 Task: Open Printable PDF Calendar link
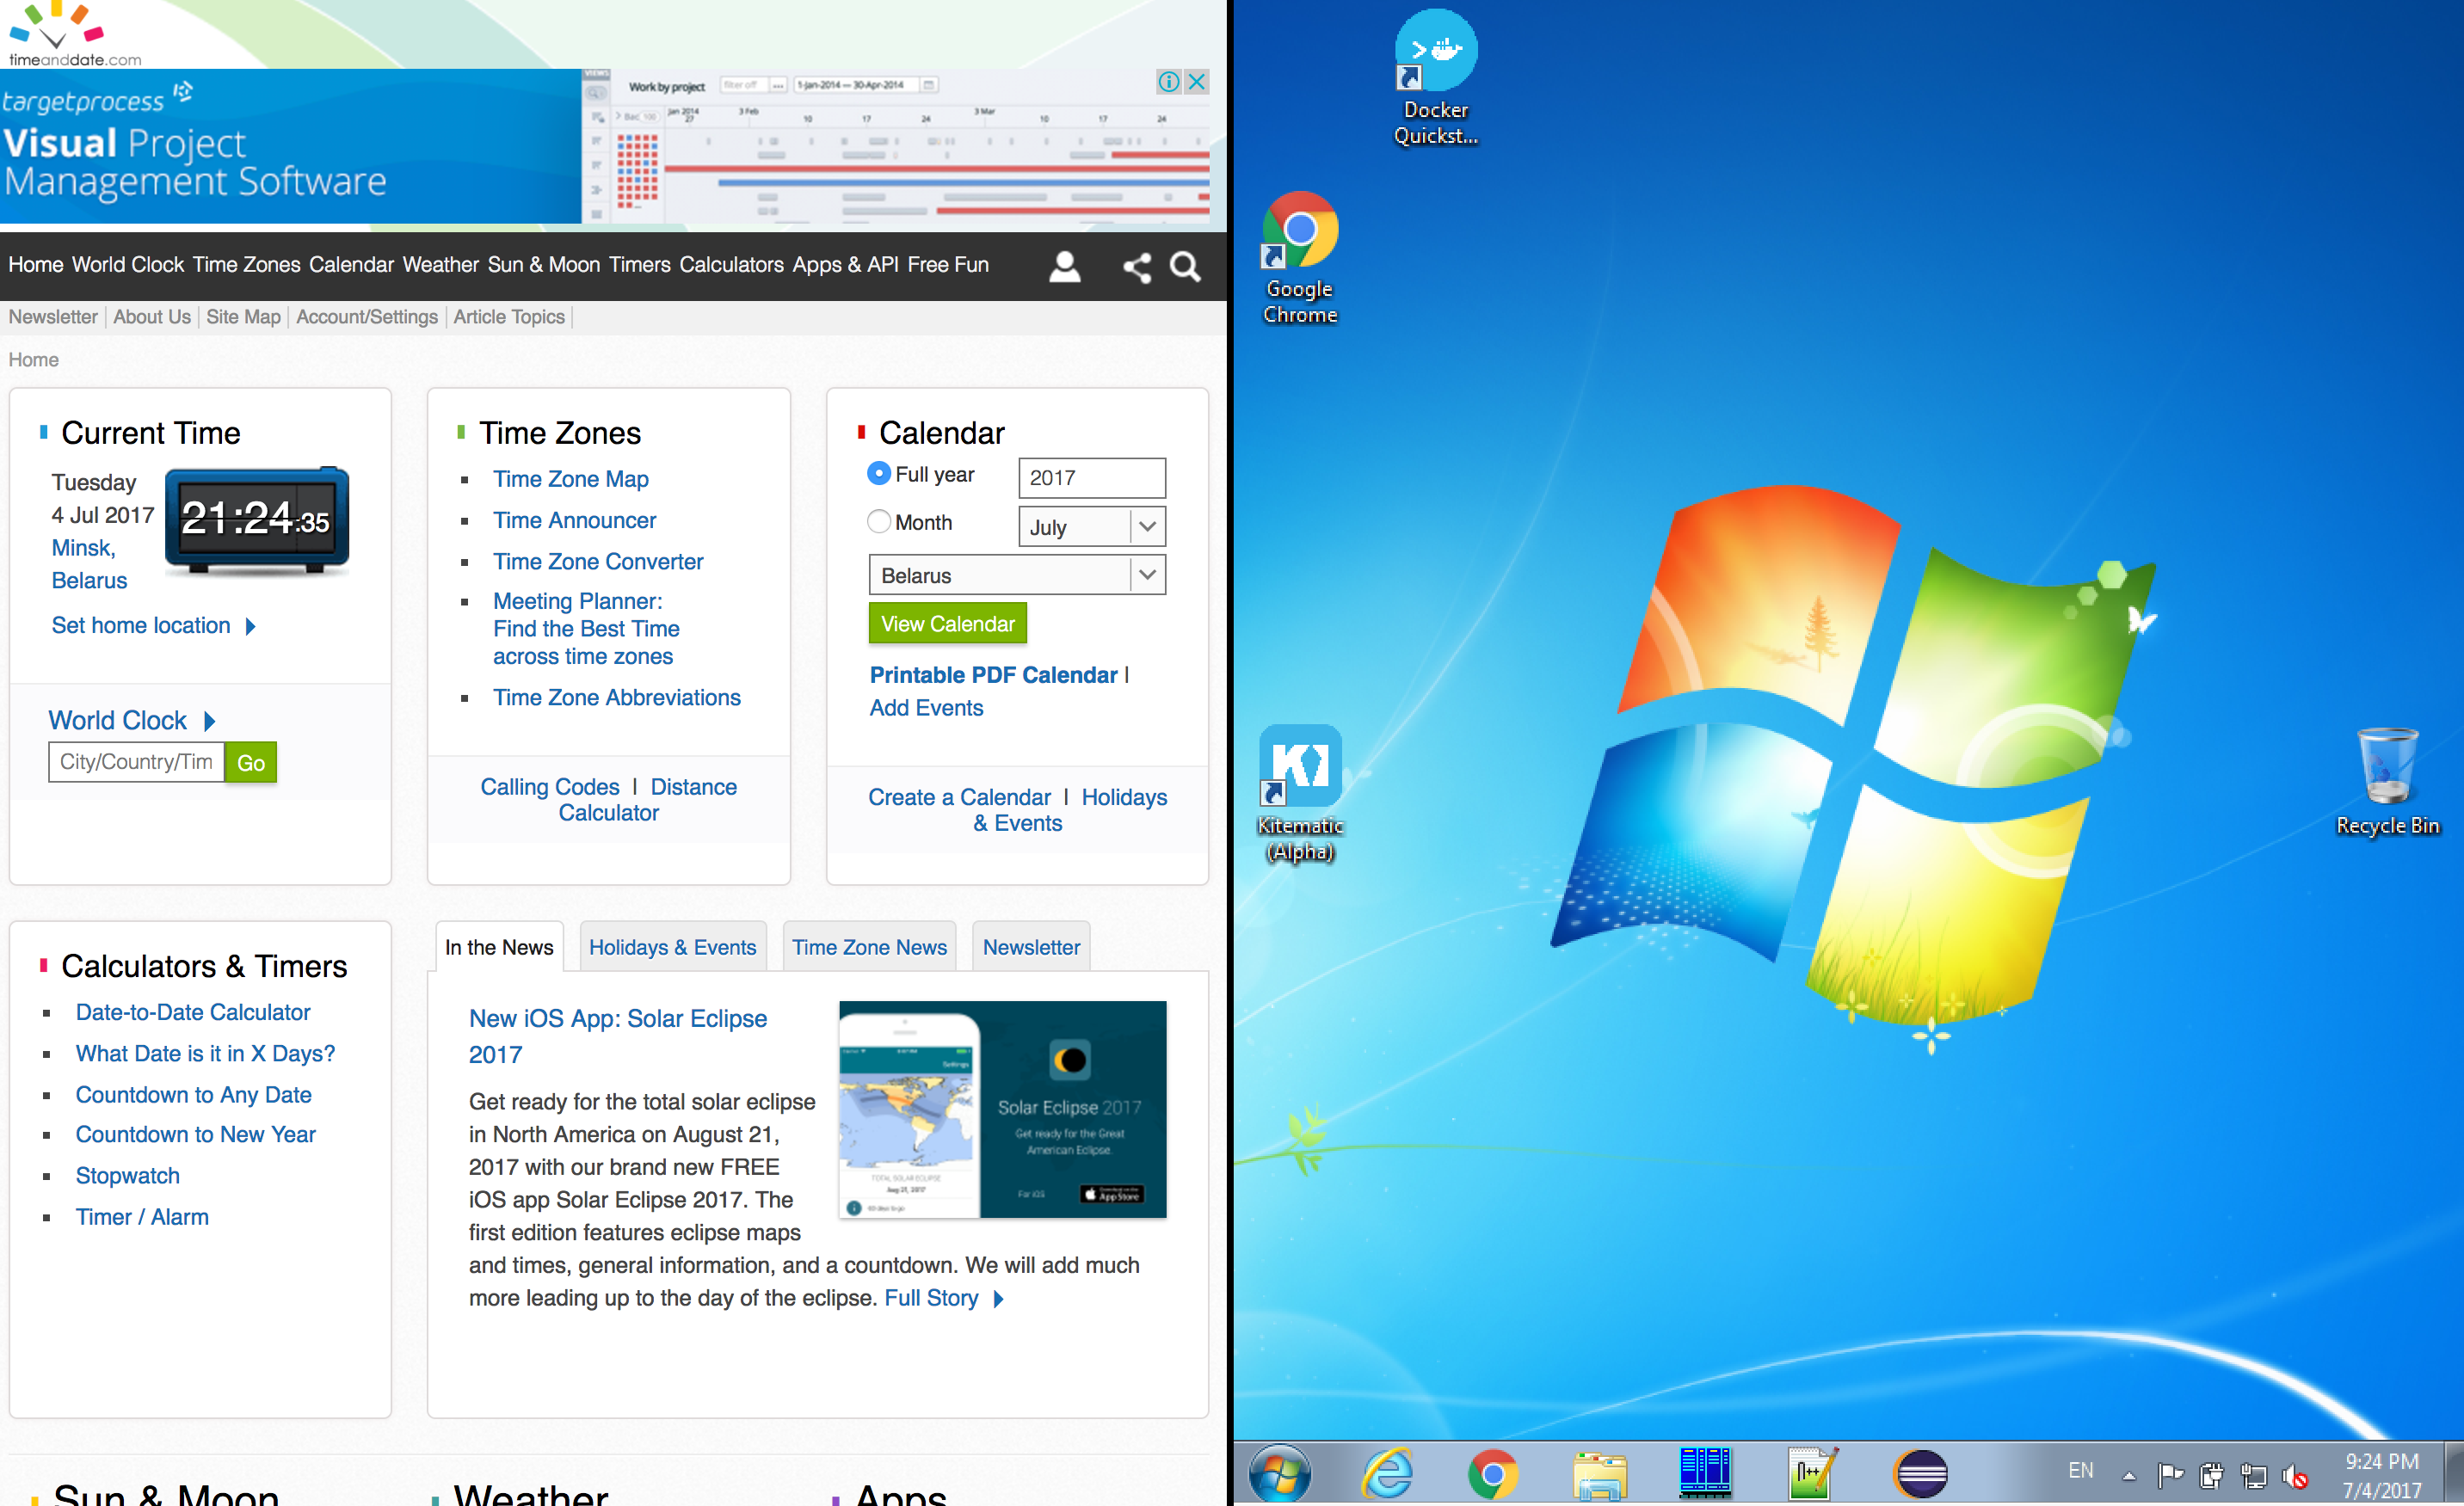tap(993, 675)
